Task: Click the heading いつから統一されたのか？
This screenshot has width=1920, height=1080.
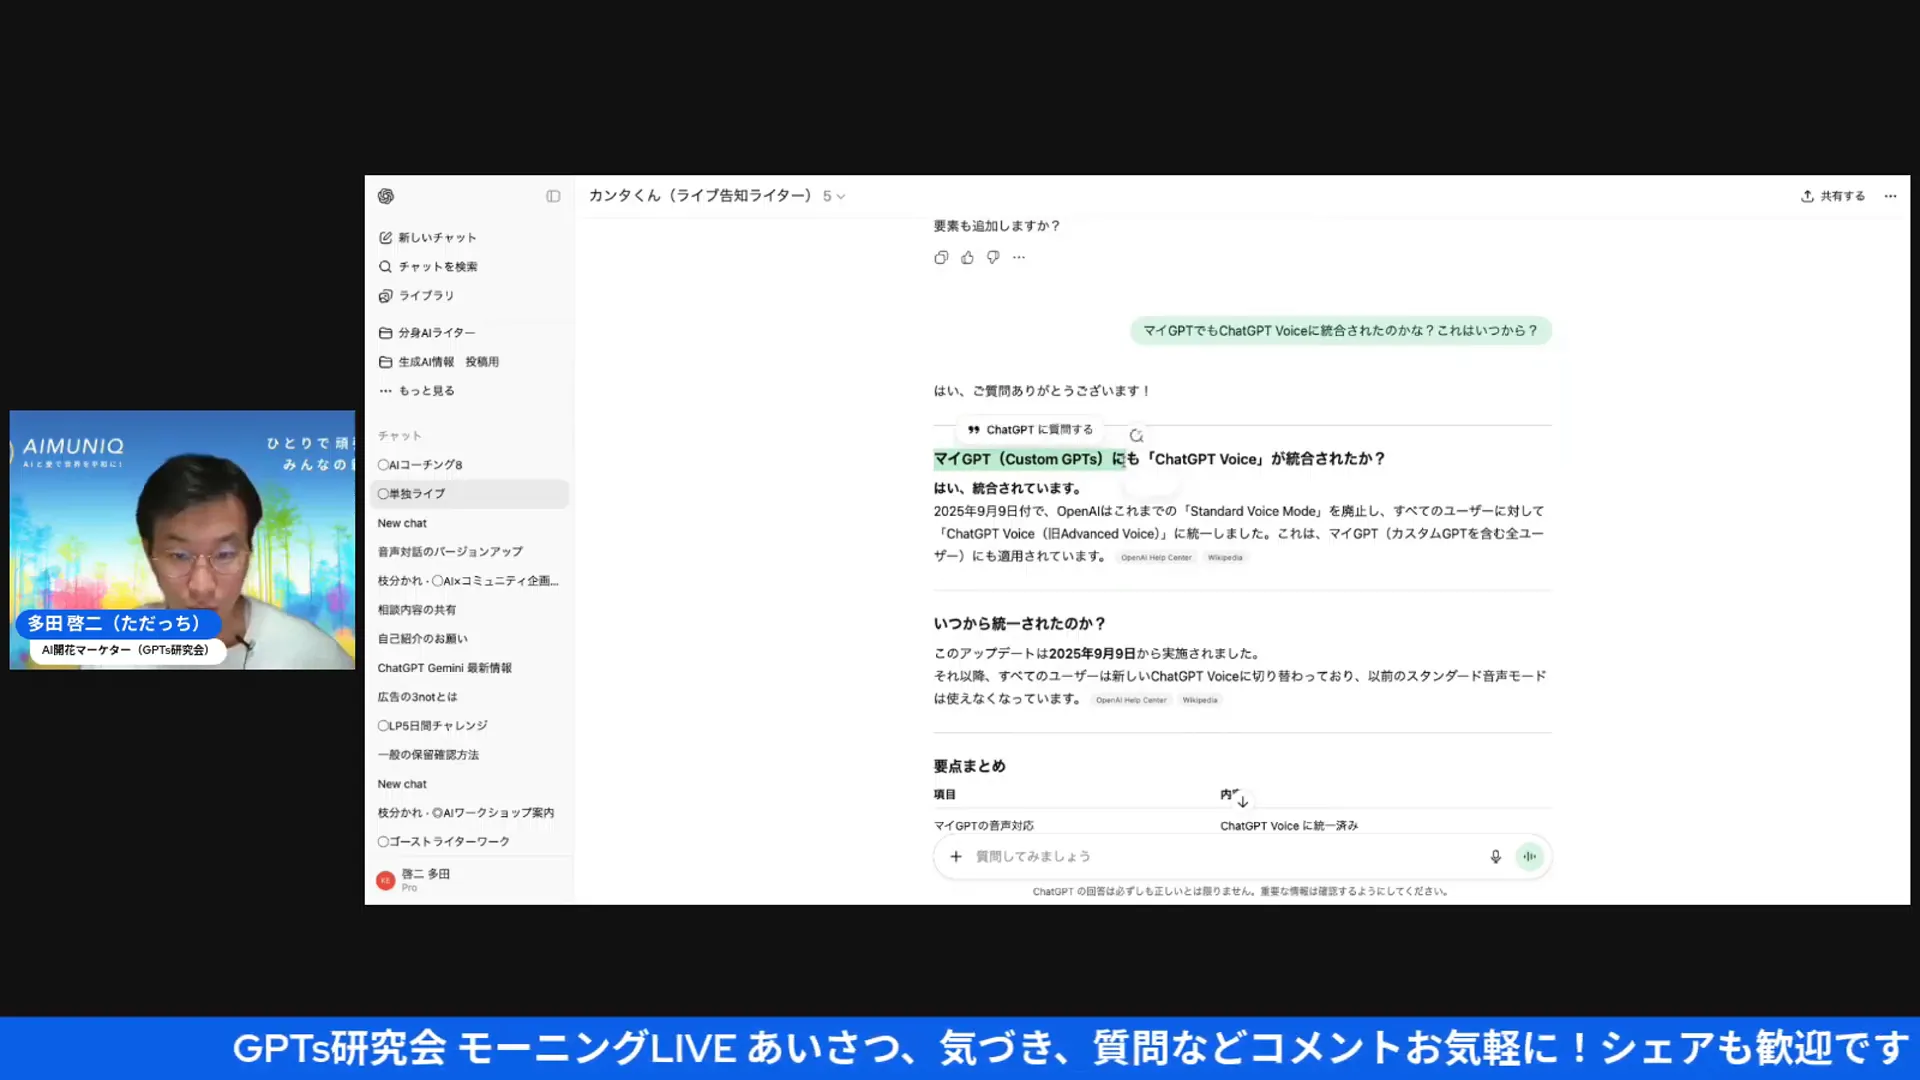Action: click(x=1019, y=623)
